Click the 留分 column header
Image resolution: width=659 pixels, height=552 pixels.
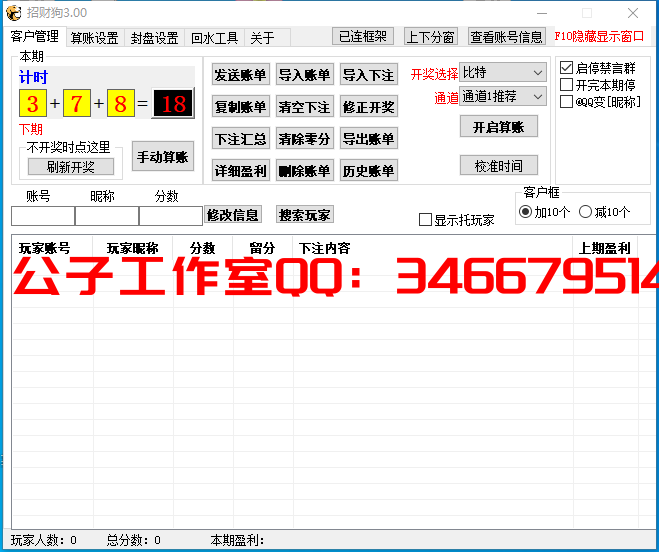click(x=263, y=248)
